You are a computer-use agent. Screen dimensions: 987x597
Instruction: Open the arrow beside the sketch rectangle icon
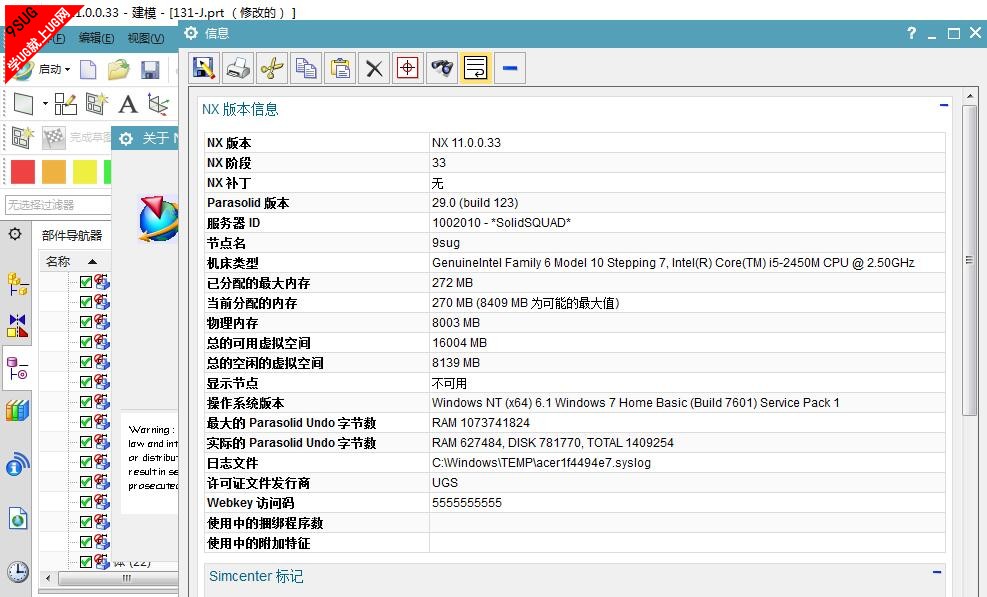click(x=45, y=103)
